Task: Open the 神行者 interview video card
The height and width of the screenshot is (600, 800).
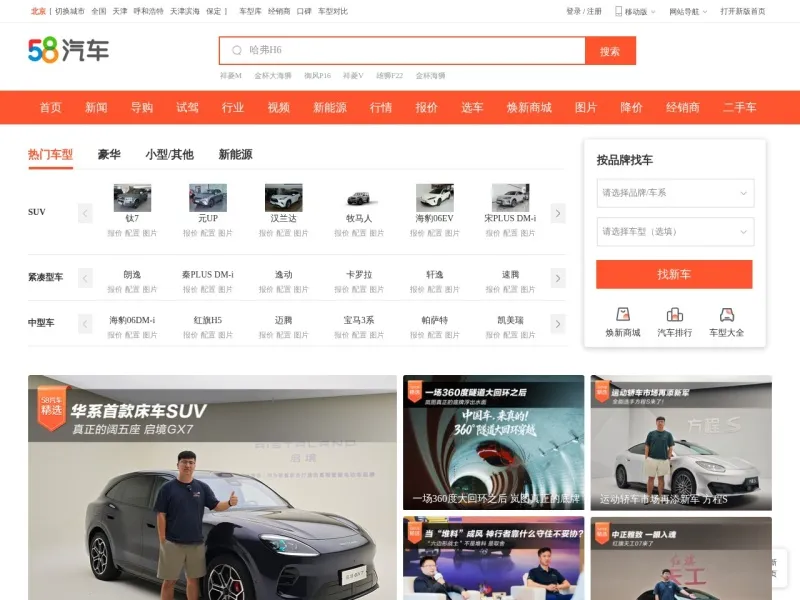Action: [493, 558]
